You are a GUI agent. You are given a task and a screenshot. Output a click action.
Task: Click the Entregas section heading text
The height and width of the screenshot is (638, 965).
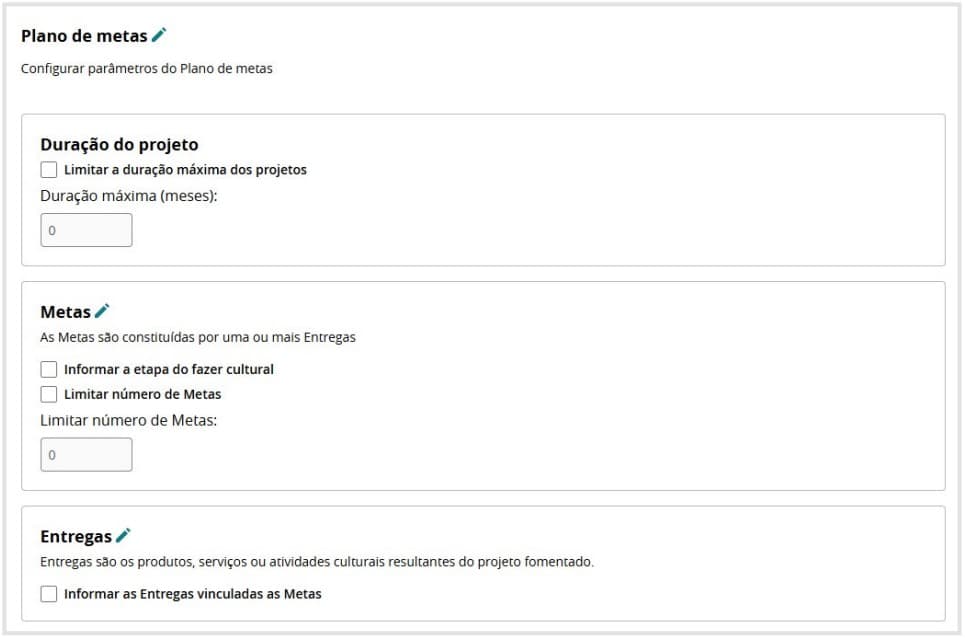[76, 536]
